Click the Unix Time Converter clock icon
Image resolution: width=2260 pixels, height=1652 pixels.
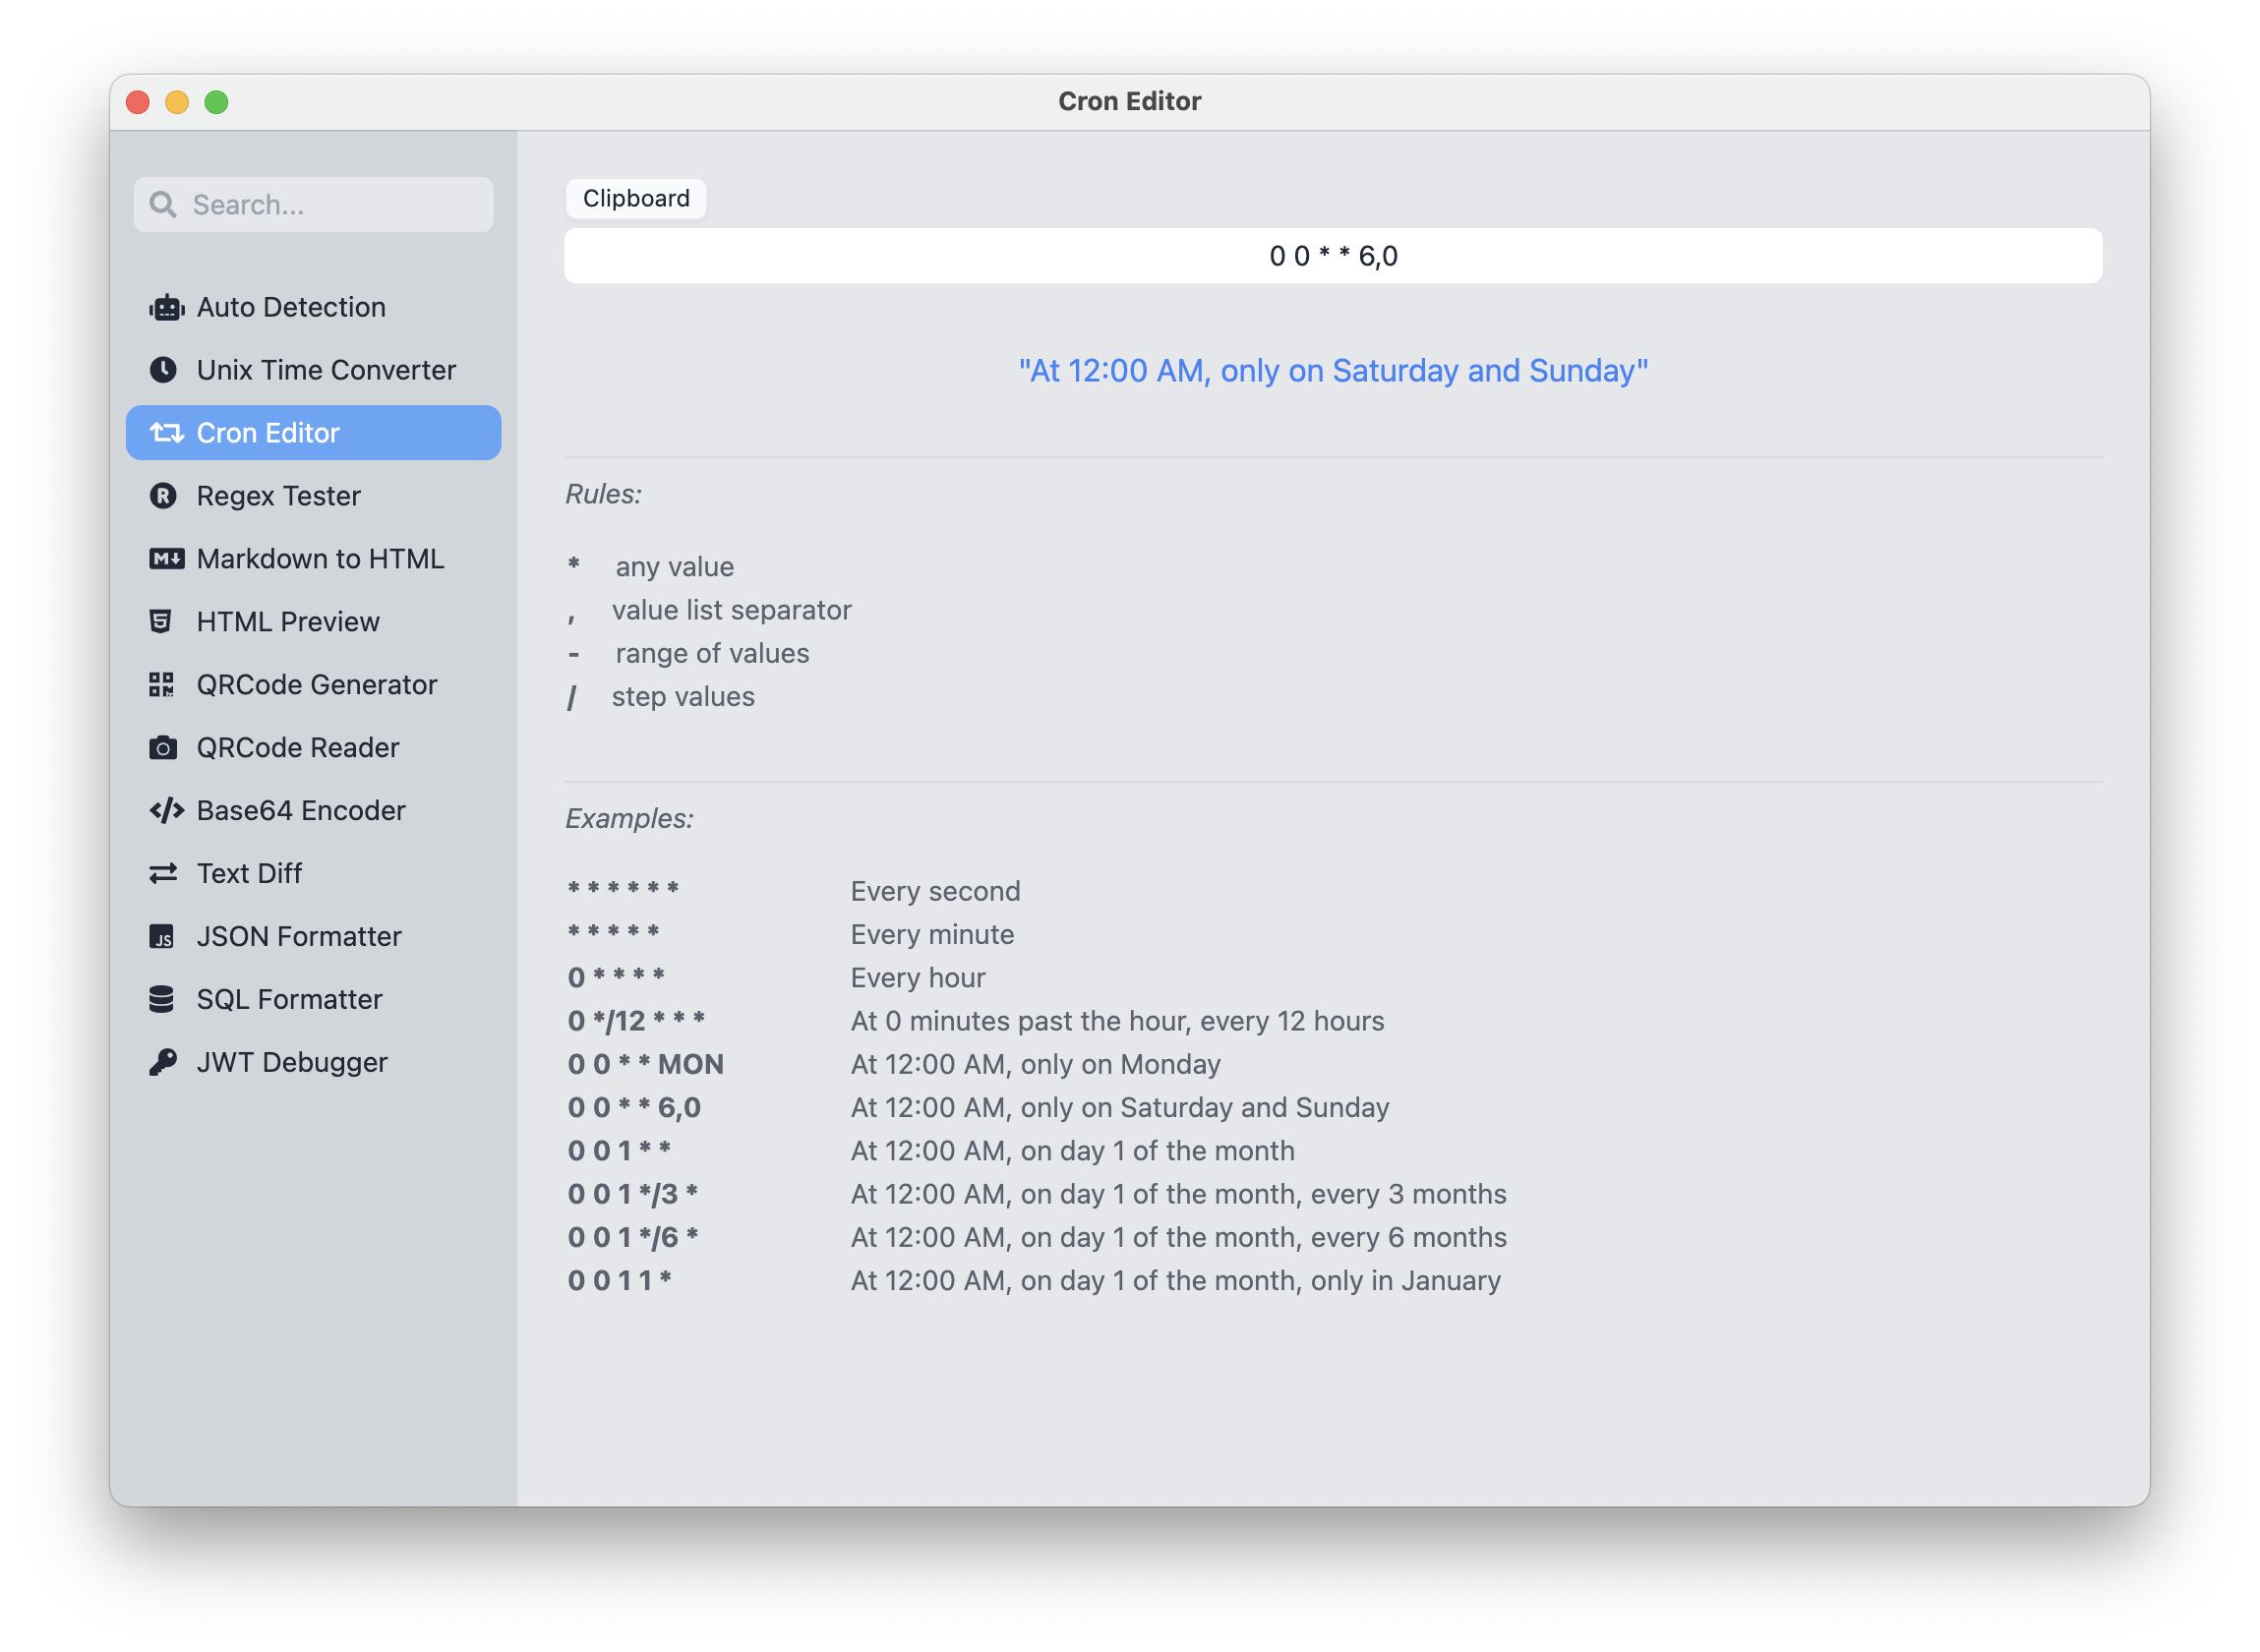163,370
